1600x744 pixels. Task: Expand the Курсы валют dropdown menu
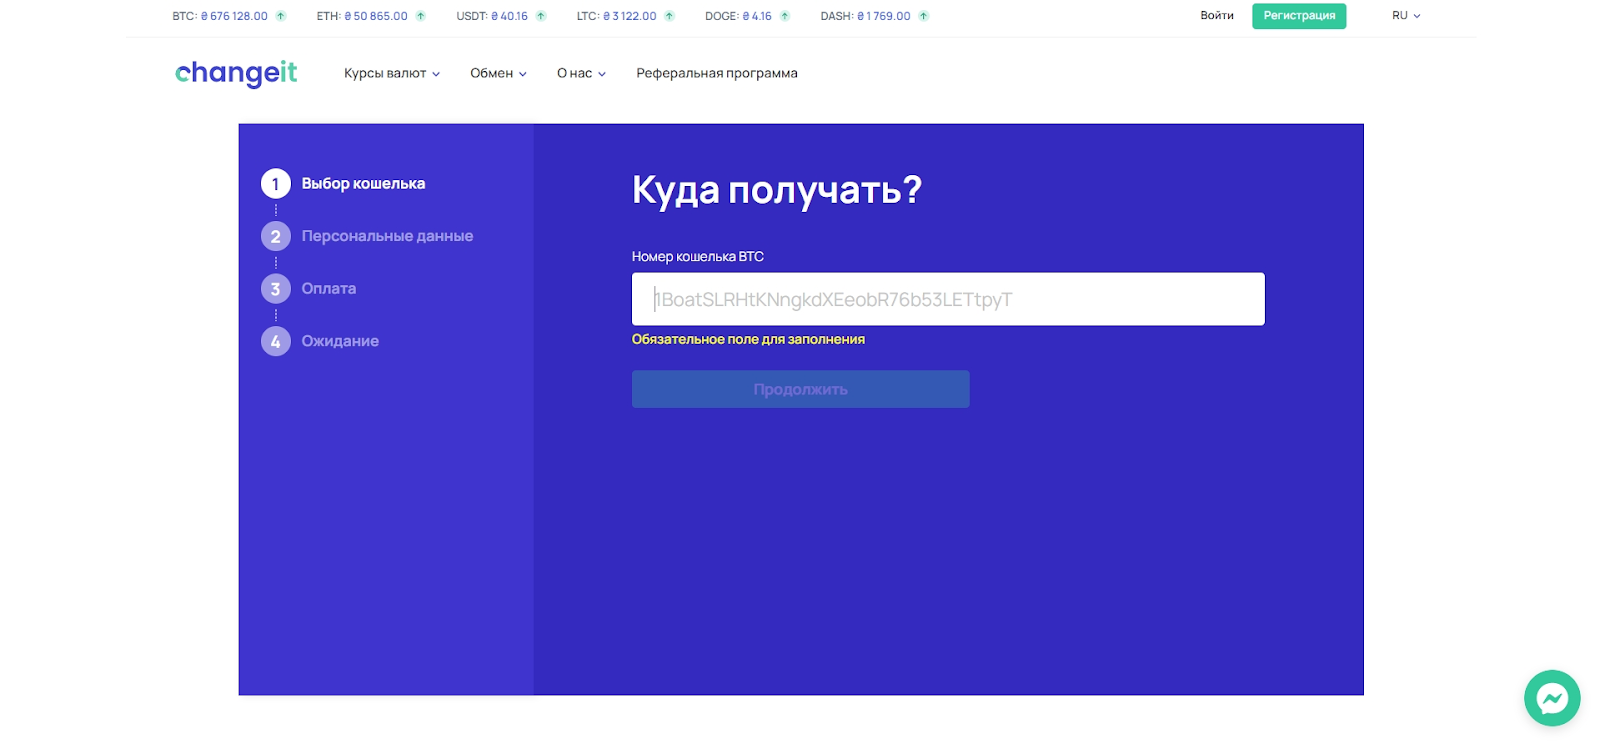coord(392,73)
